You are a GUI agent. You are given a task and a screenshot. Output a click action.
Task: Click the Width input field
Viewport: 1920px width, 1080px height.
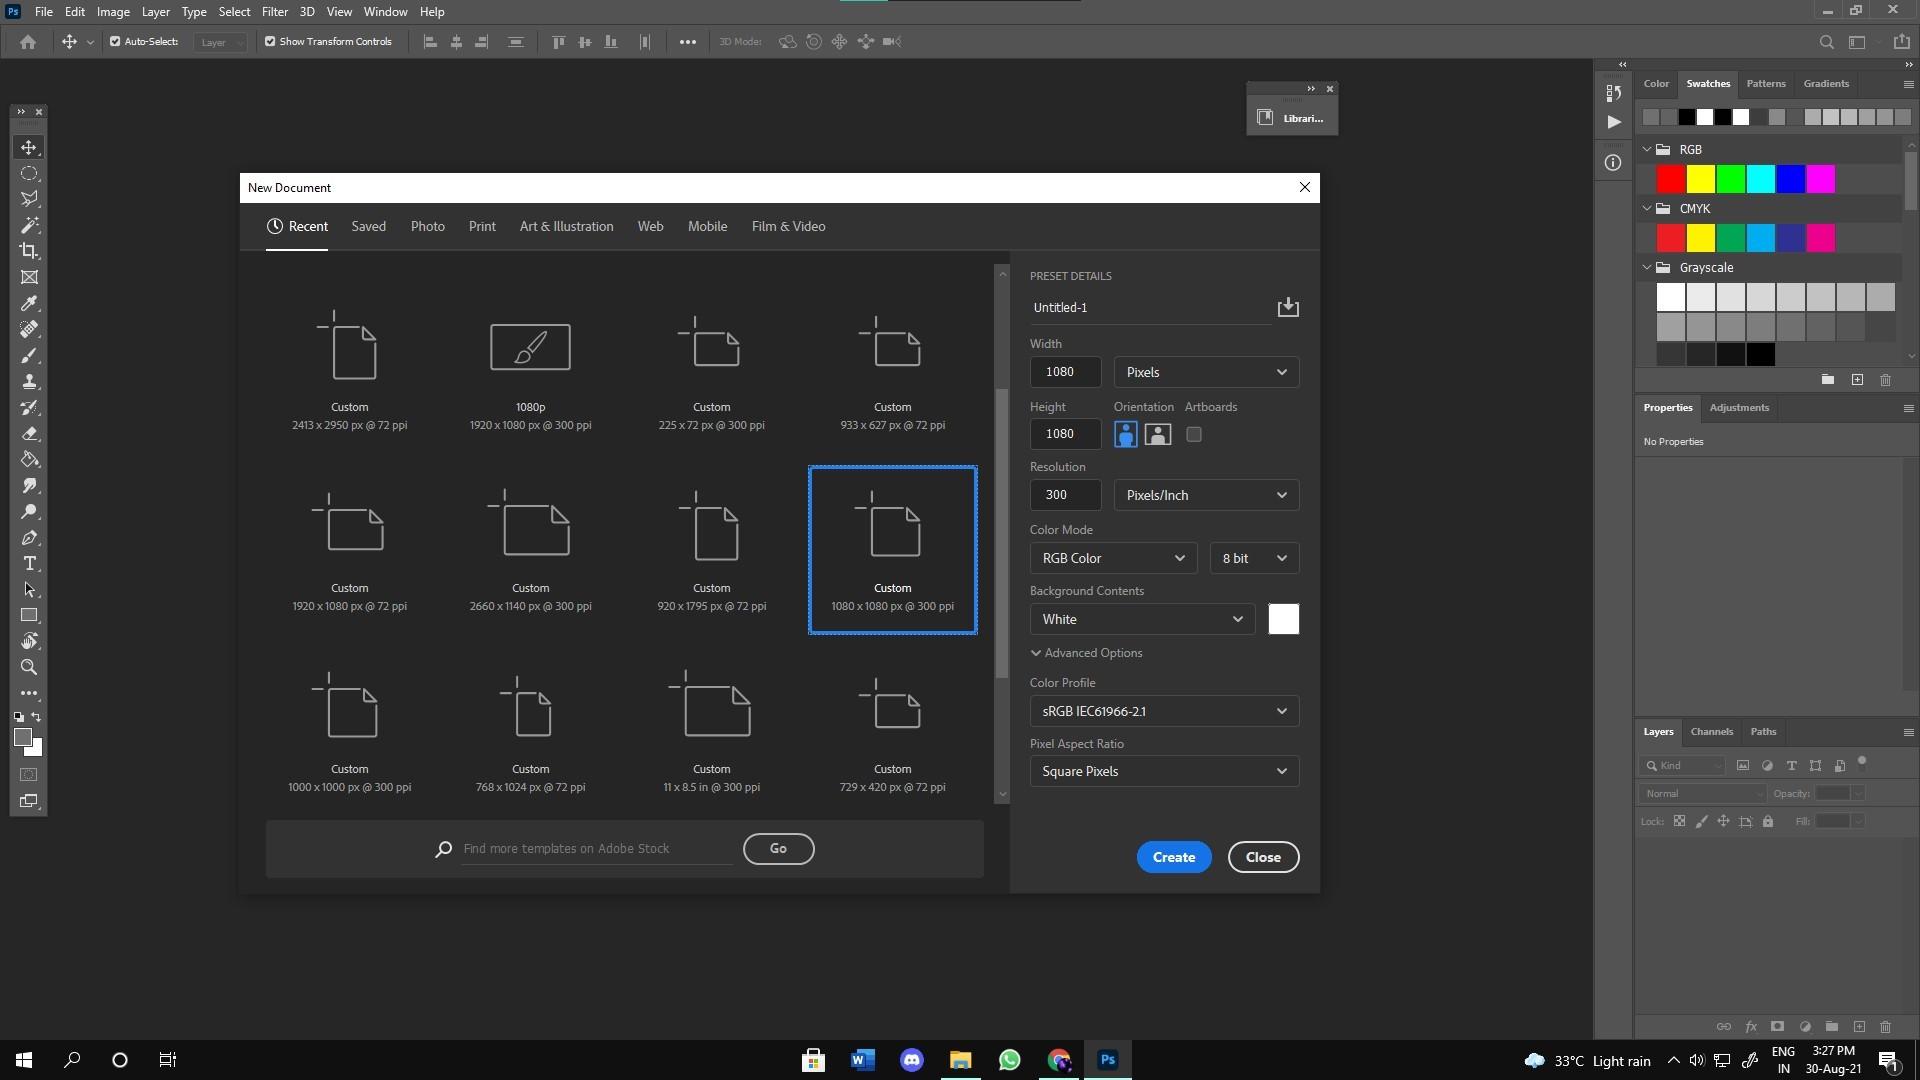tap(1065, 372)
